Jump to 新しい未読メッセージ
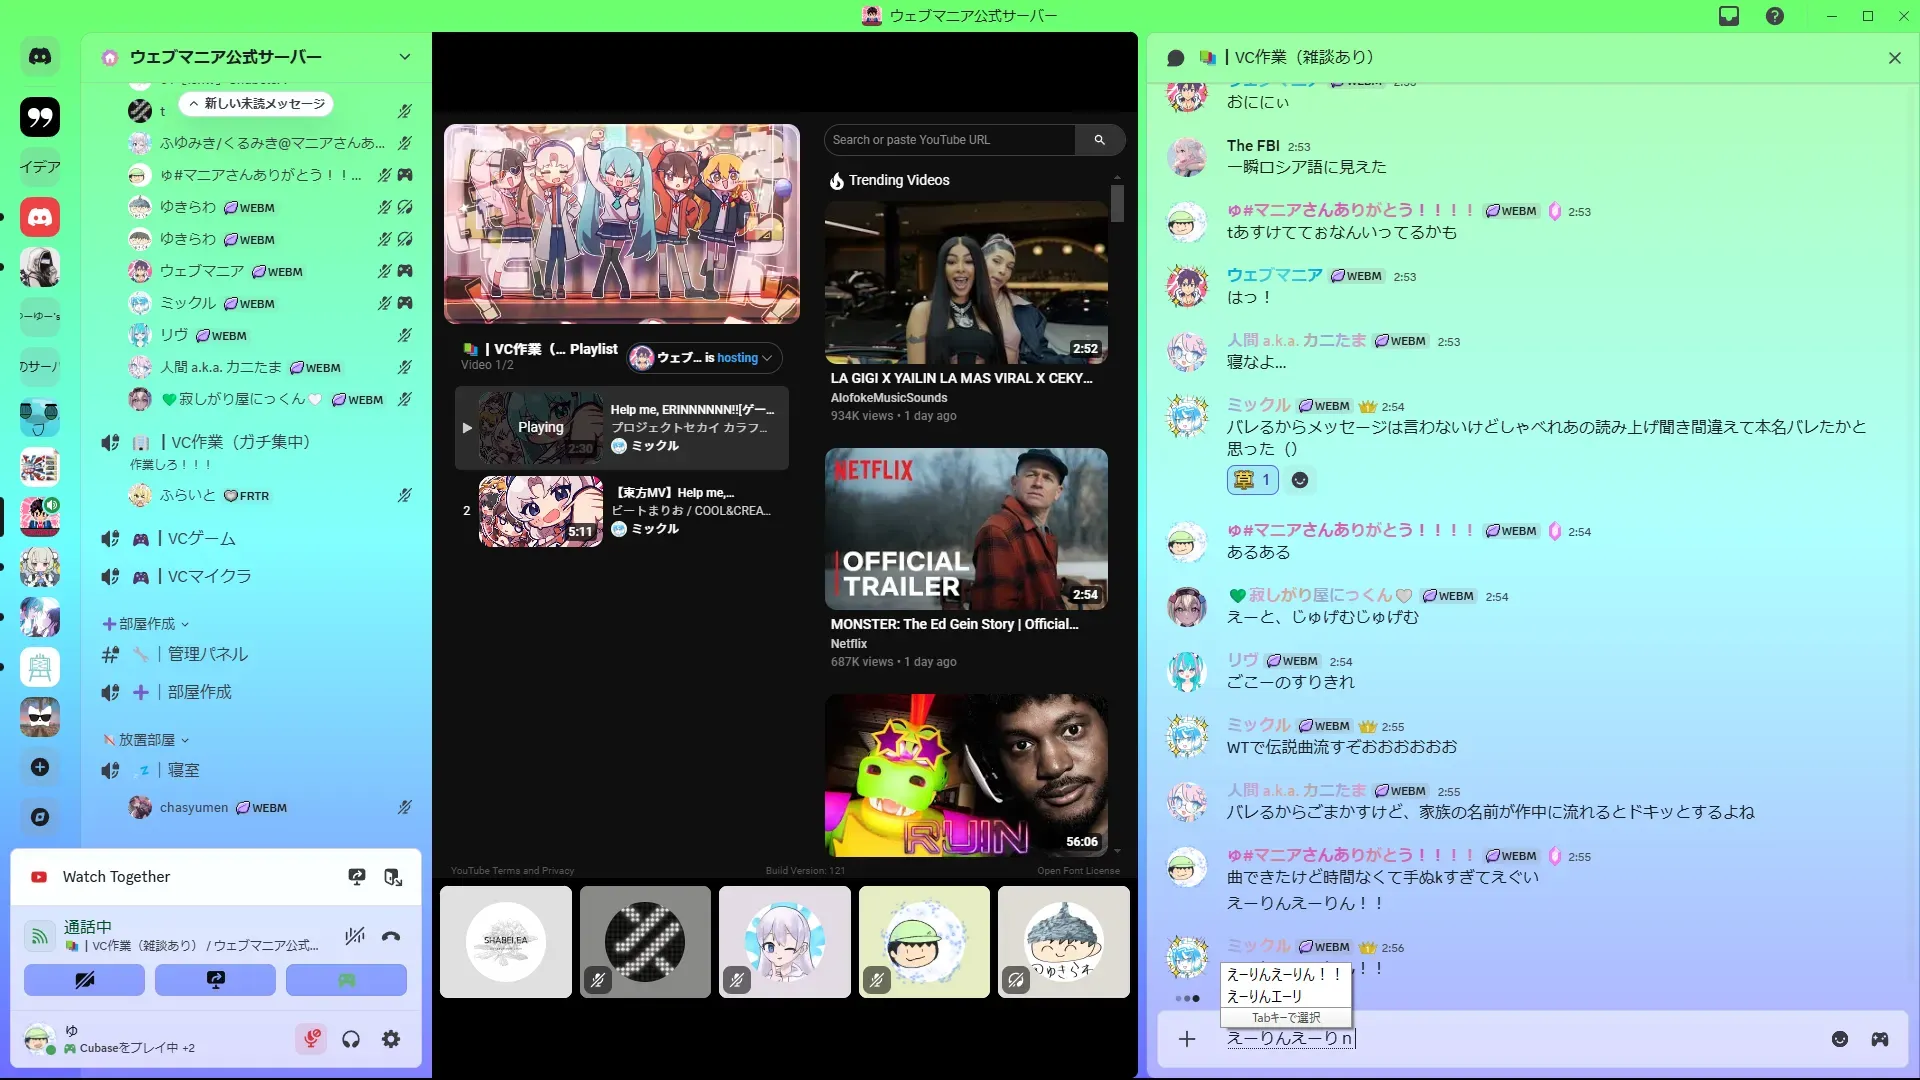1920x1080 pixels. [x=257, y=104]
